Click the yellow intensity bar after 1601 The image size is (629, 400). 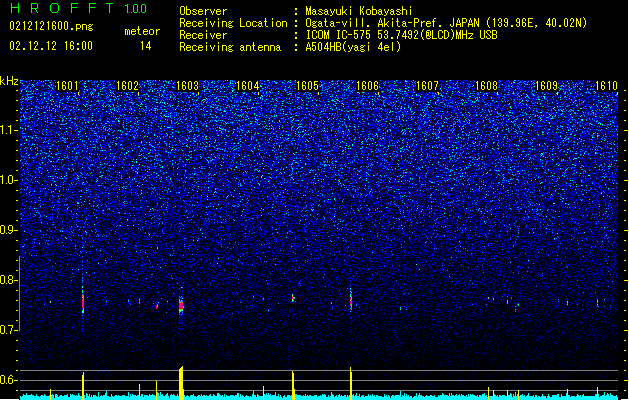point(83,386)
